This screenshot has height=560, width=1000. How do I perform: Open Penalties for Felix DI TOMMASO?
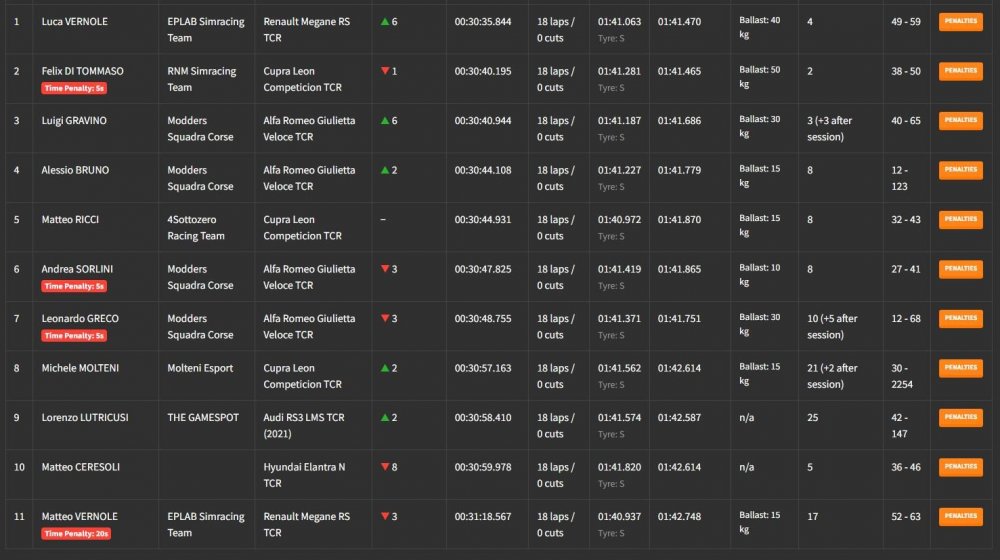pyautogui.click(x=960, y=71)
